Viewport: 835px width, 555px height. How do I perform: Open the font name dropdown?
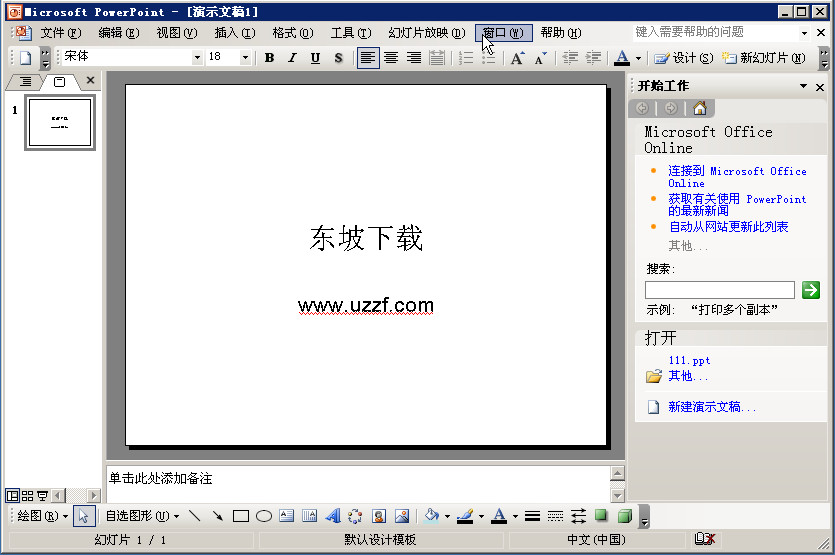click(x=197, y=58)
